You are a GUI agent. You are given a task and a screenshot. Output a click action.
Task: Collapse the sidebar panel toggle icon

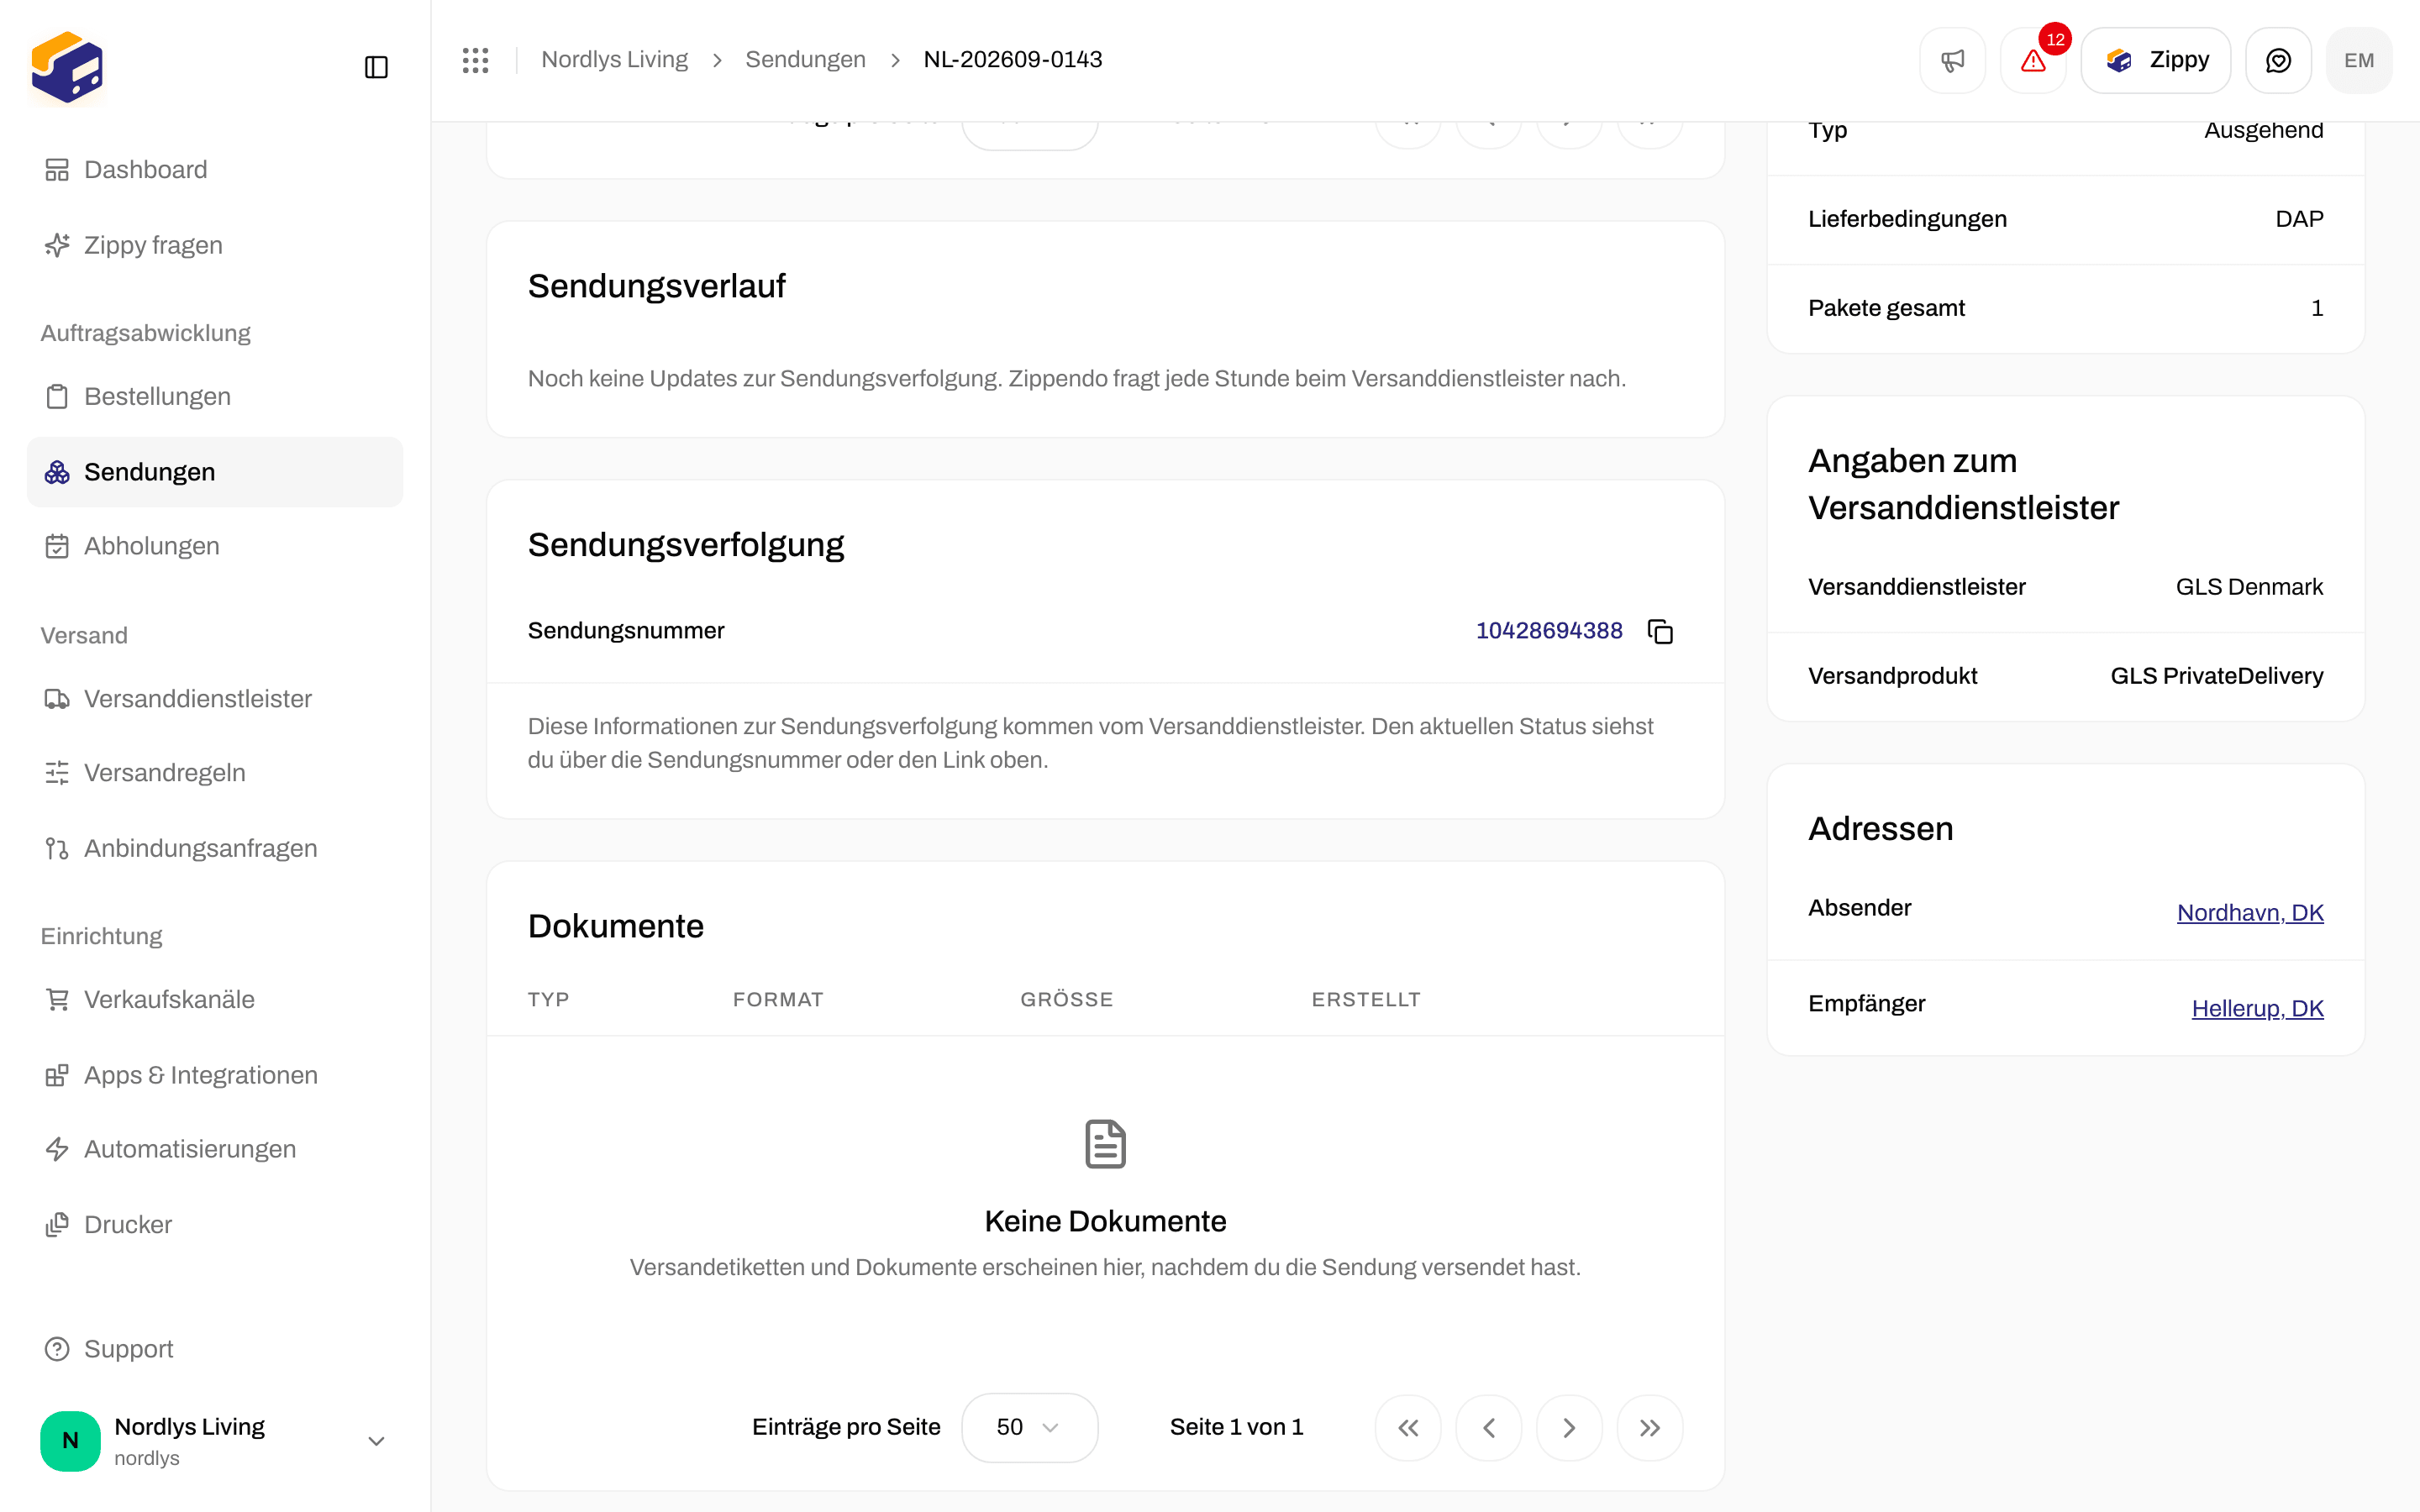coord(376,67)
